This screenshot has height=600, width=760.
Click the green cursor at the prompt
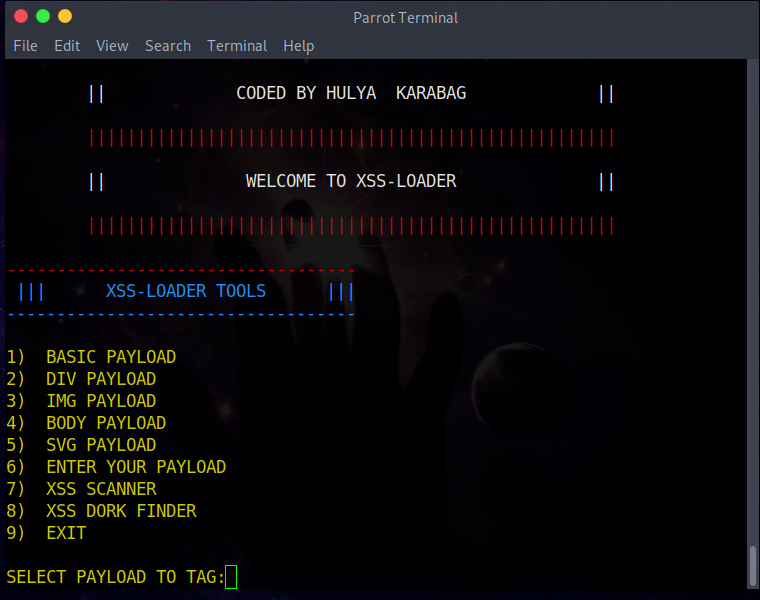tap(231, 577)
